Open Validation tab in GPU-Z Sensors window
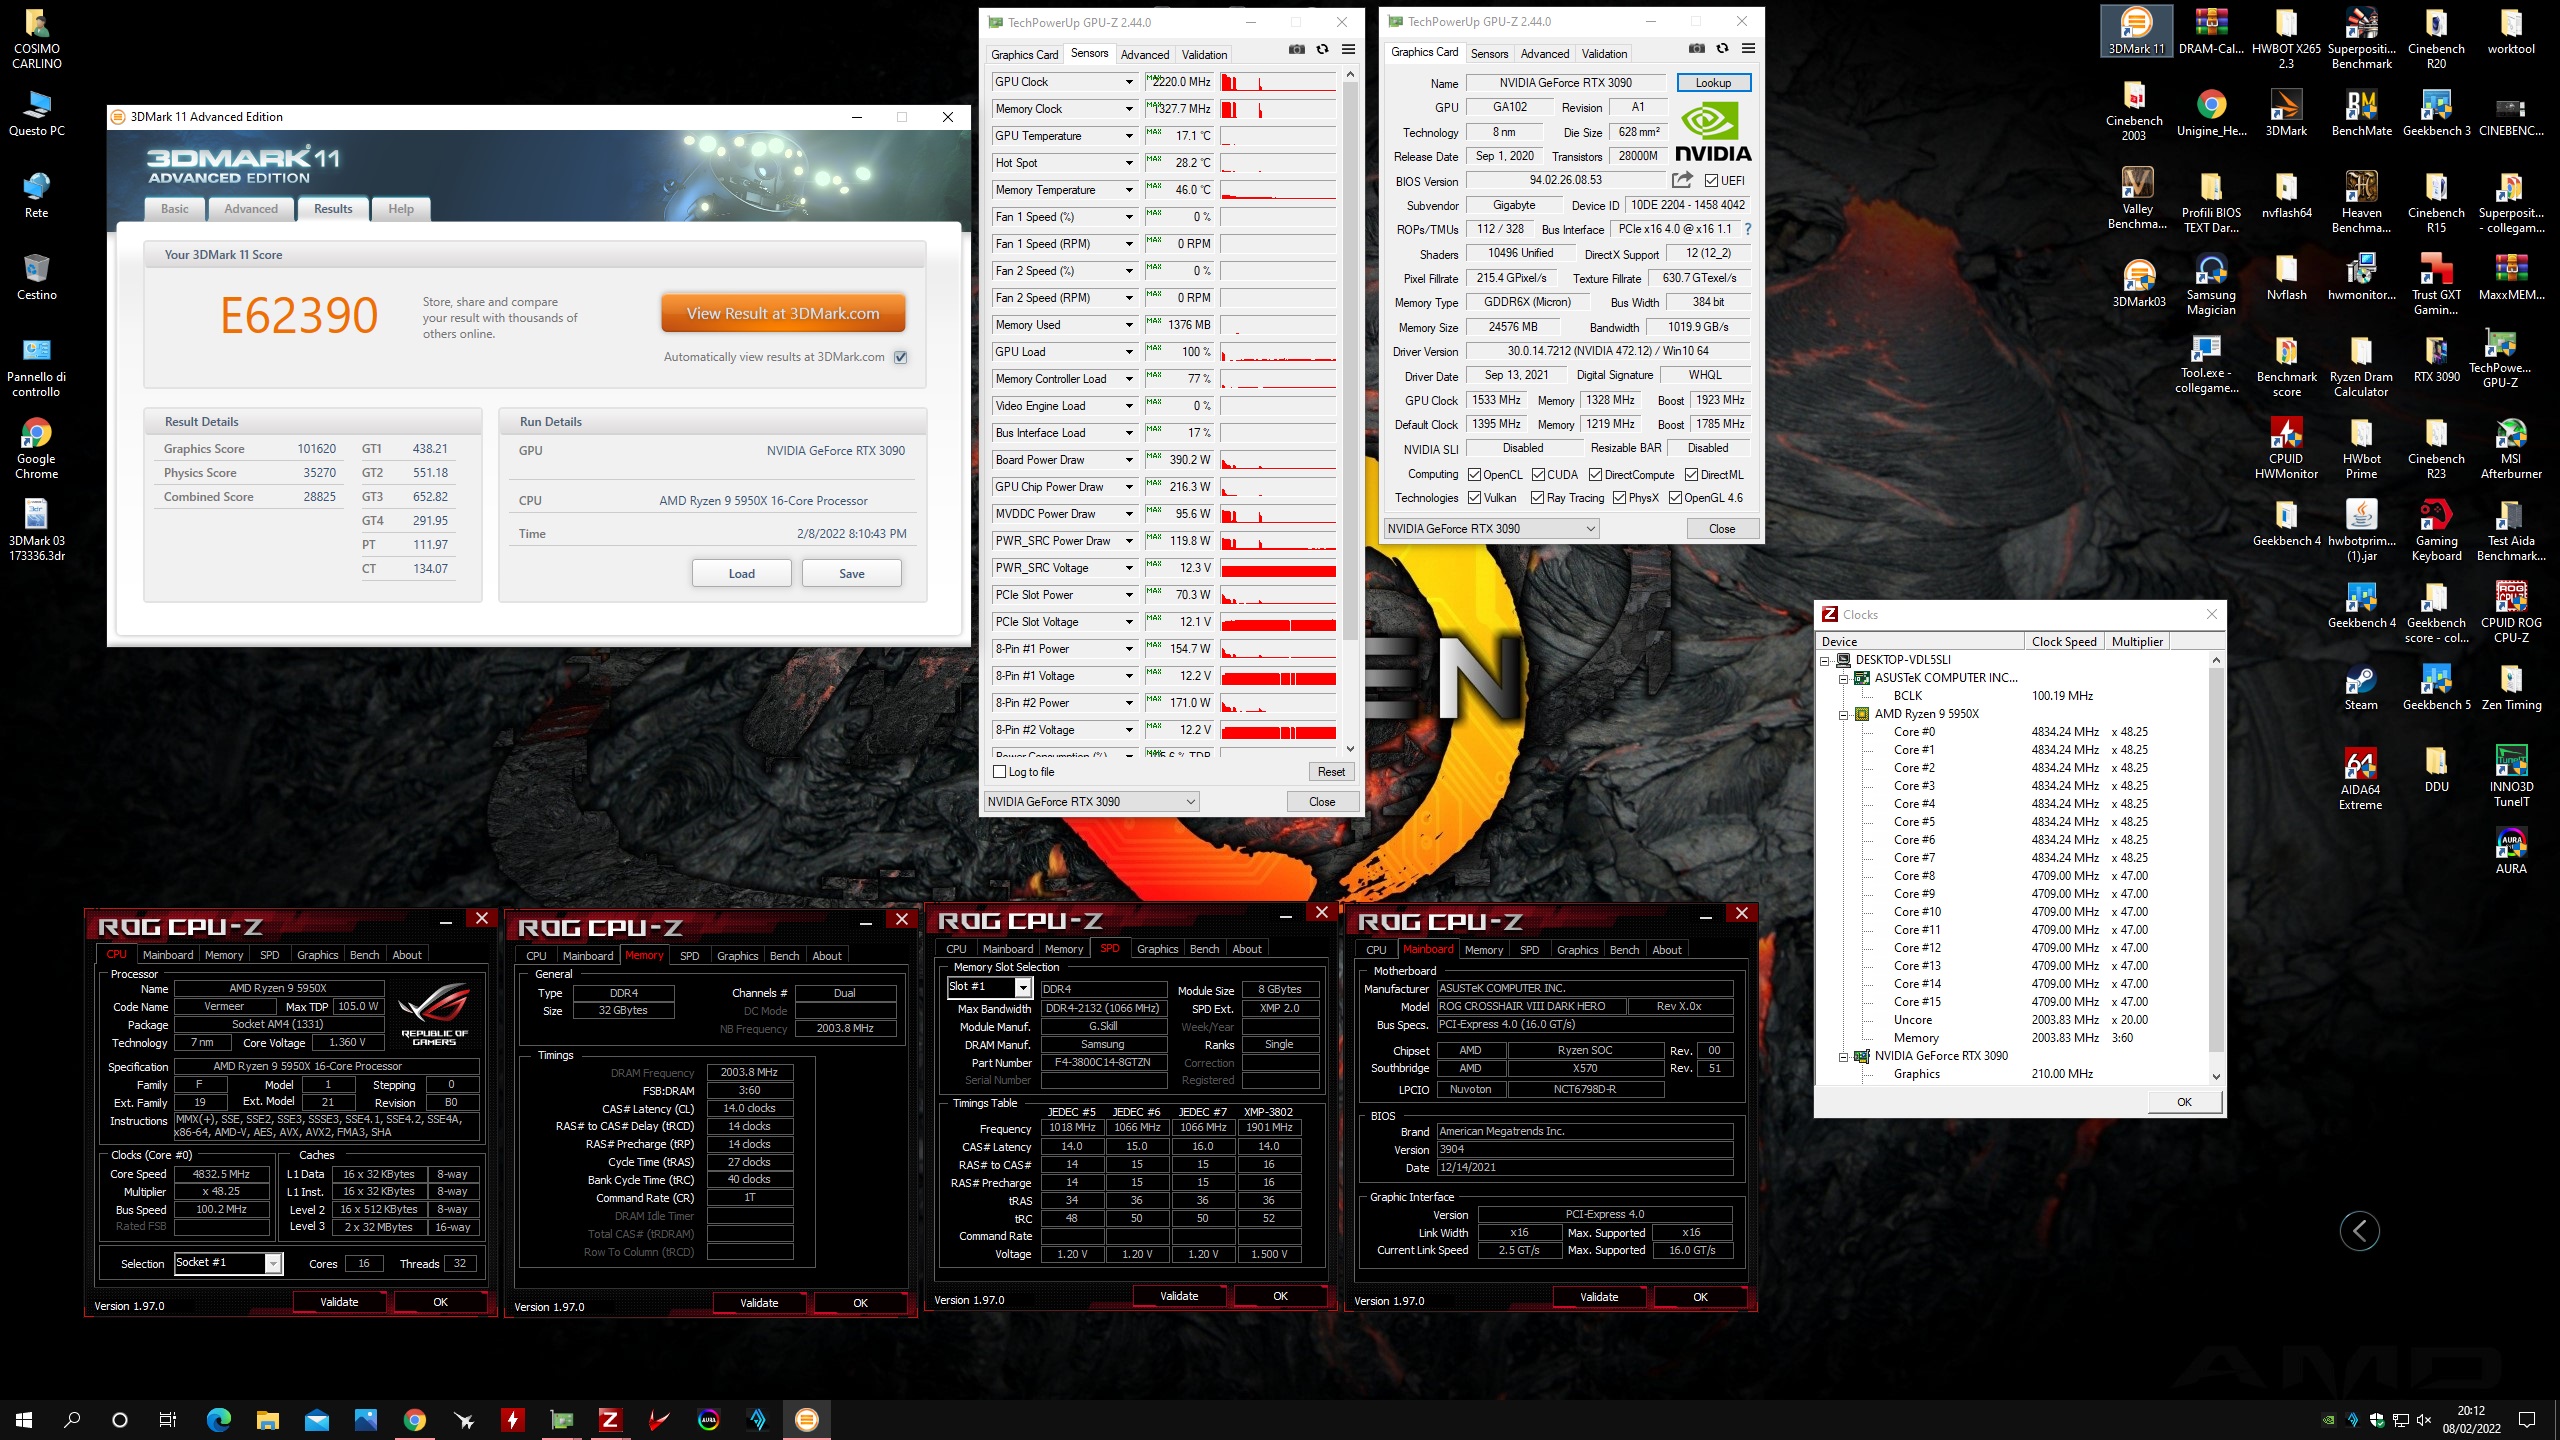Screen dimensions: 2560x1440 tap(1204, 54)
